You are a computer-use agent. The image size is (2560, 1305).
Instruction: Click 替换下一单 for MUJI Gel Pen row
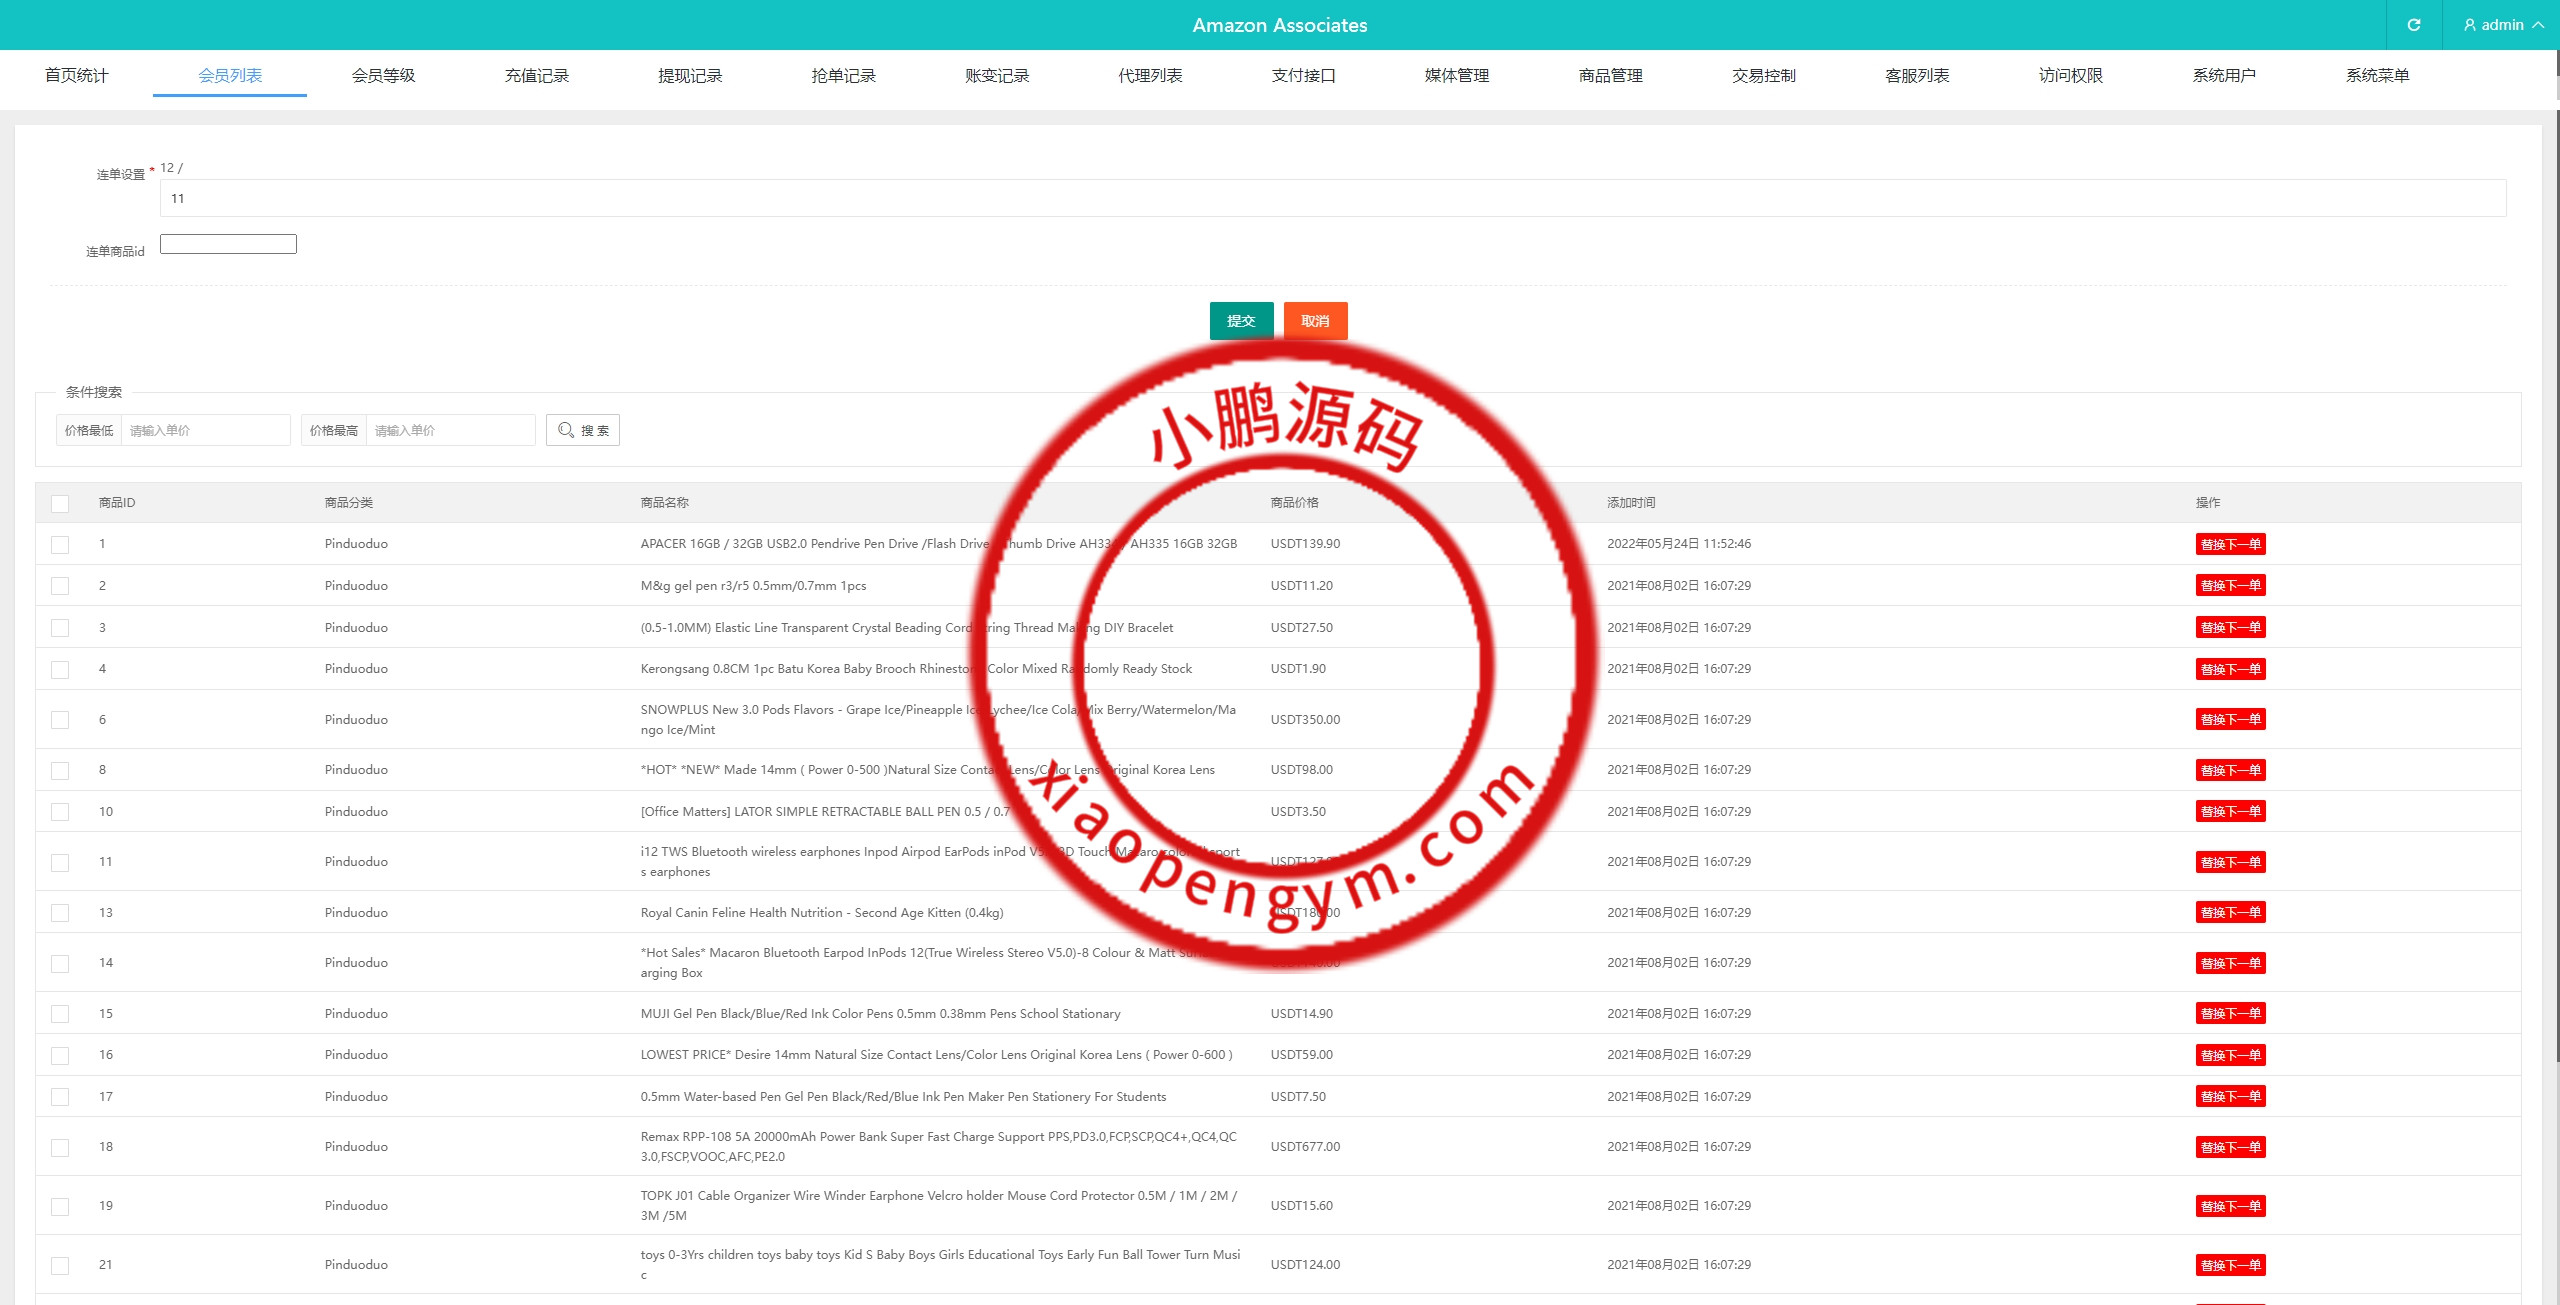[x=2230, y=1013]
